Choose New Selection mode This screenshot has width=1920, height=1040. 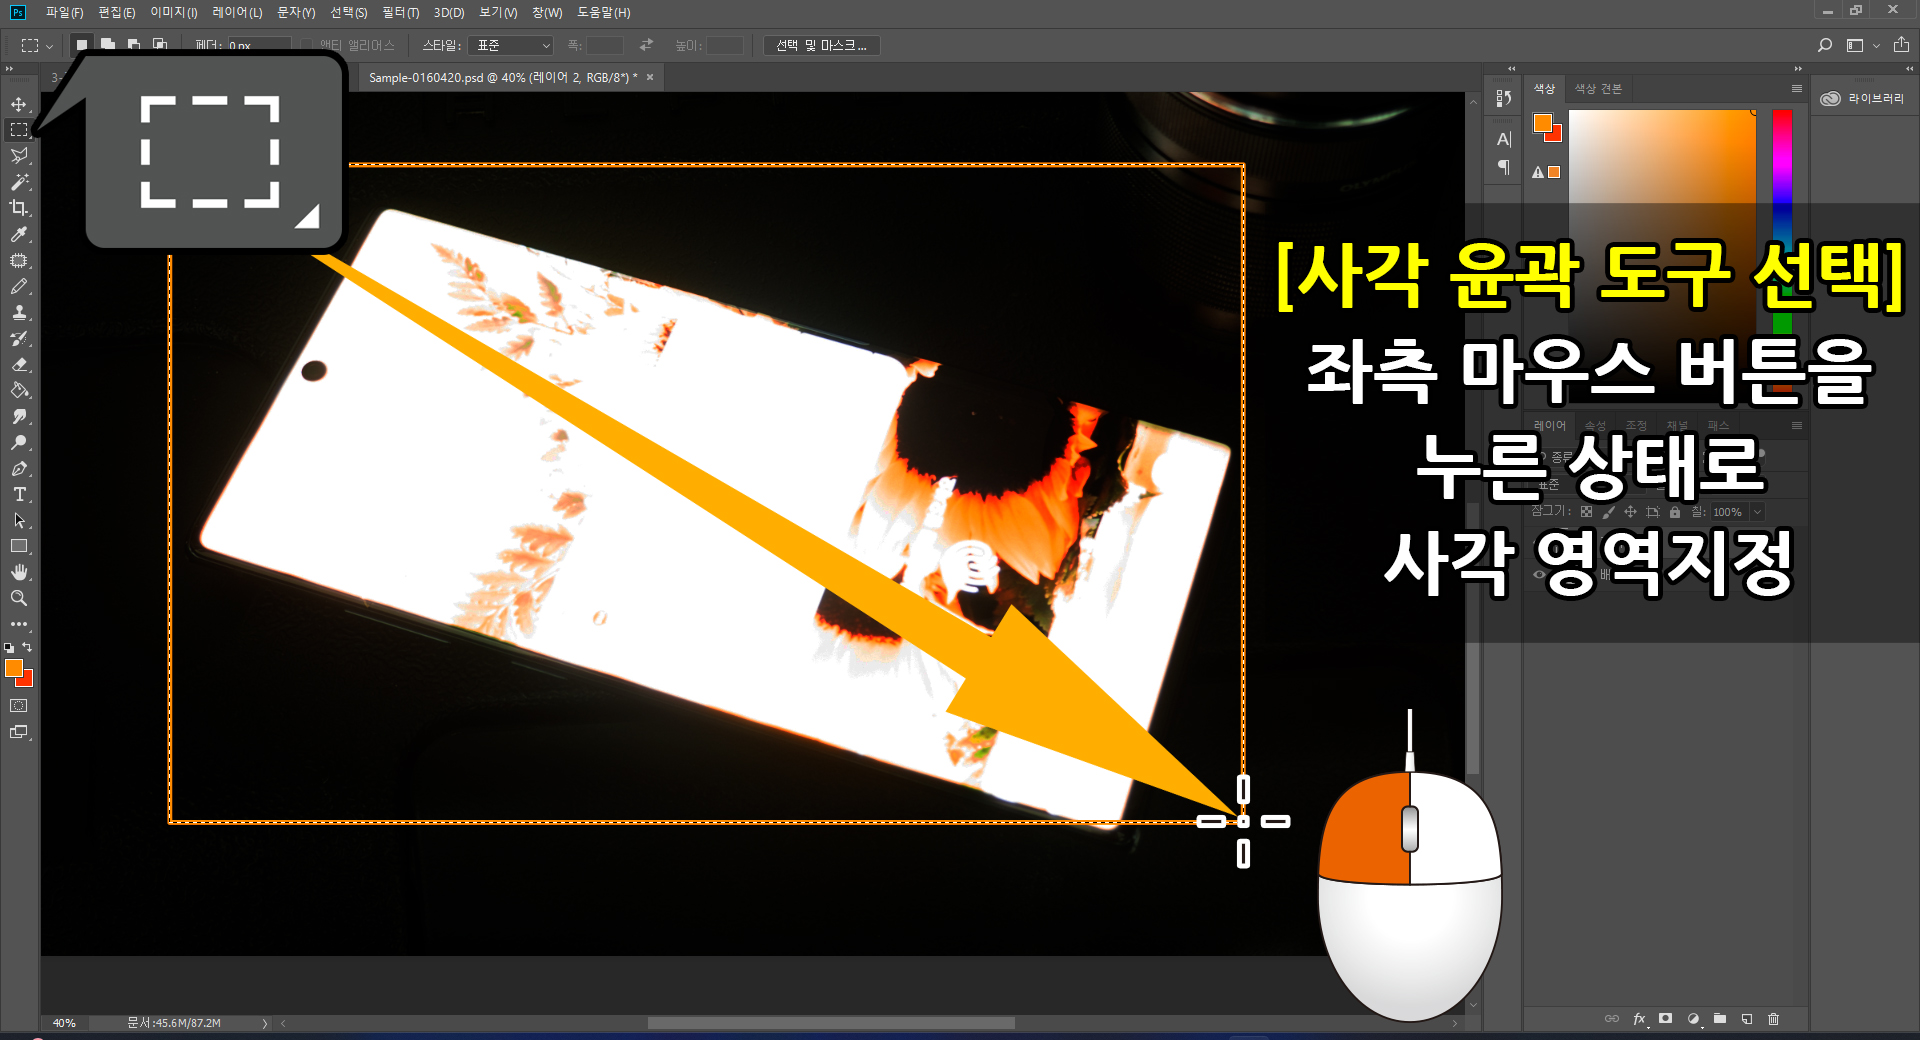[82, 45]
